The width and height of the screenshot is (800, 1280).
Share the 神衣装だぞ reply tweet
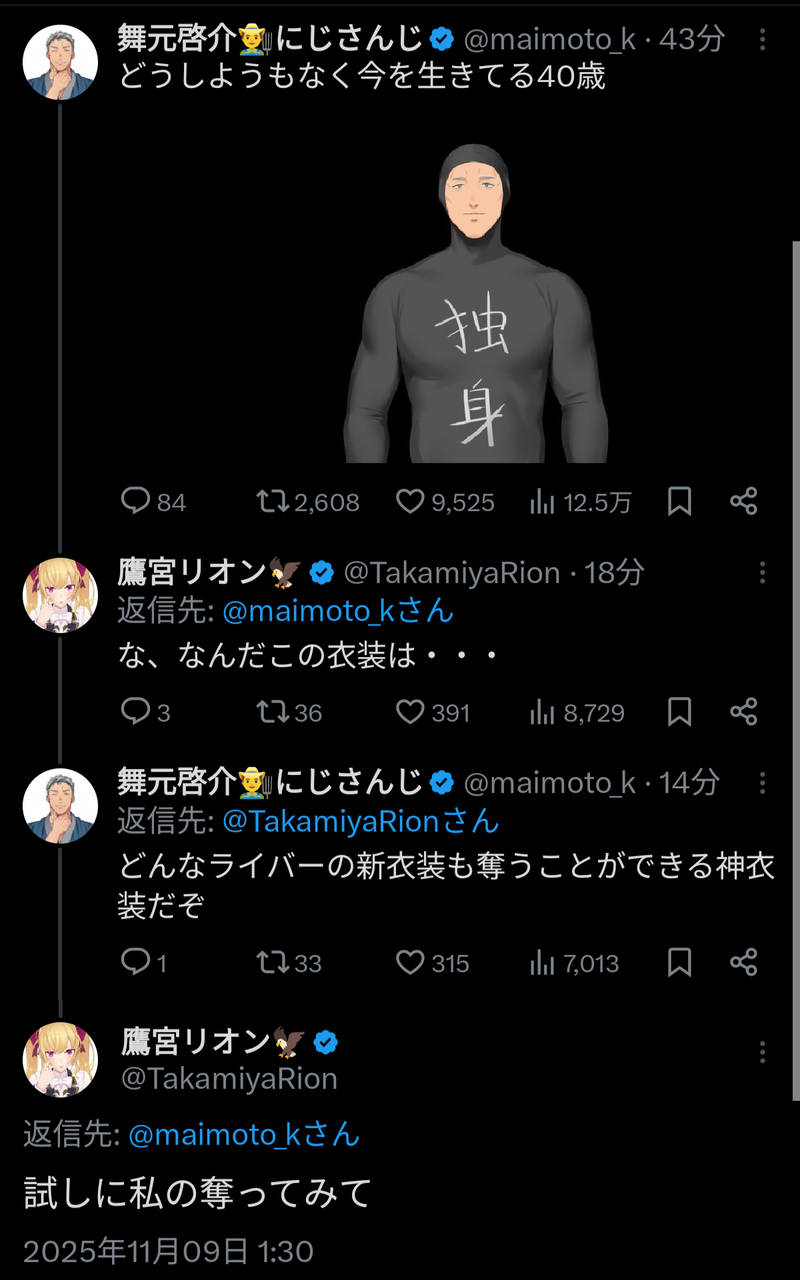[x=743, y=963]
